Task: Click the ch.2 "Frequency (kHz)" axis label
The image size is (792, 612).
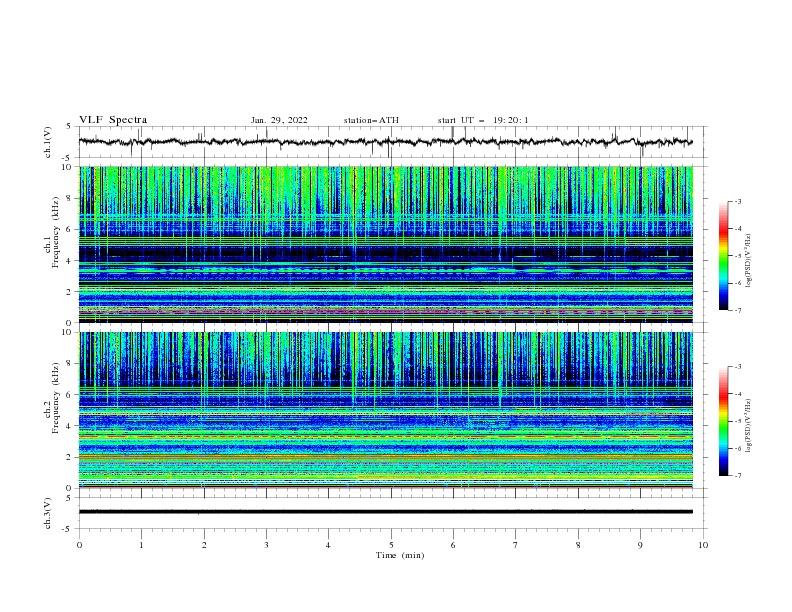Action: pyautogui.click(x=56, y=398)
